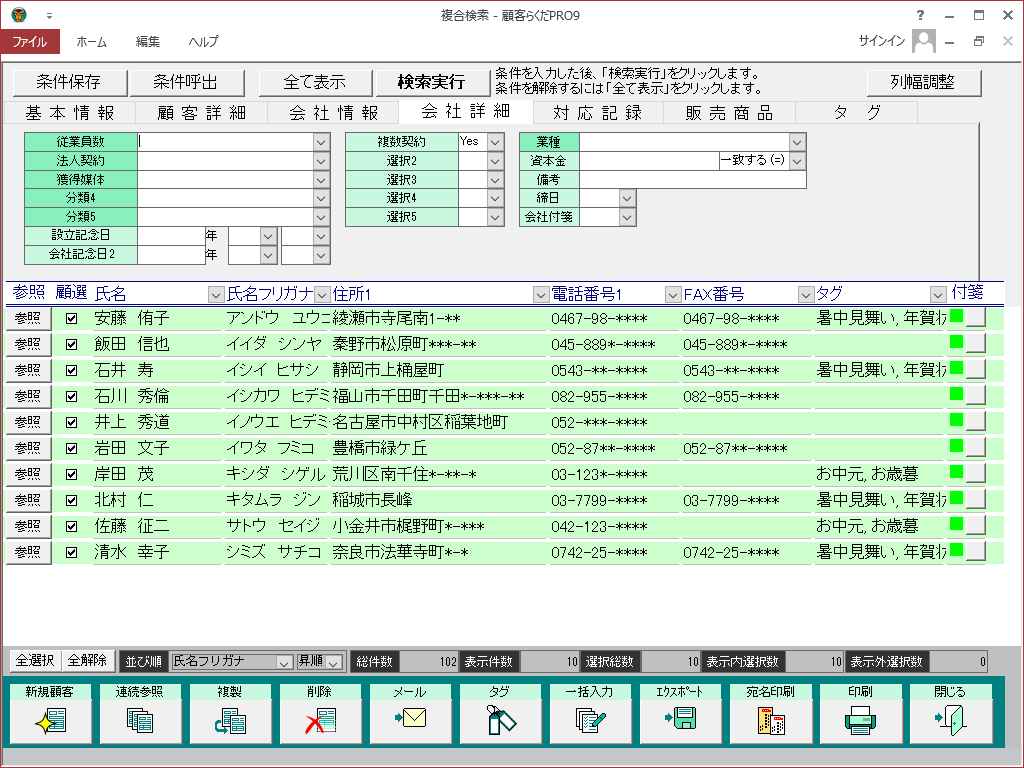This screenshot has height=768, width=1024.
Task: Click the 全解除 button
Action: click(88, 661)
